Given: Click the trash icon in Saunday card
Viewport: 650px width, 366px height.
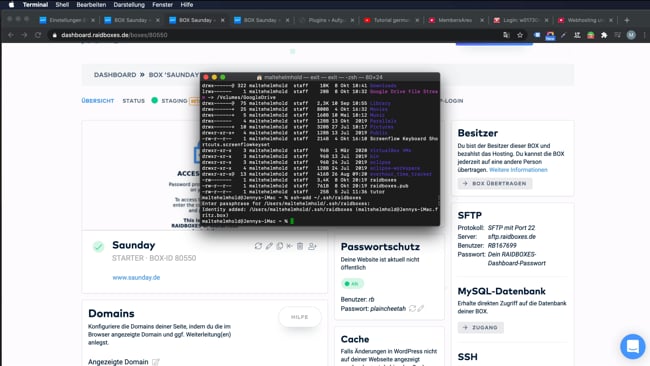Looking at the screenshot, I should tap(300, 246).
